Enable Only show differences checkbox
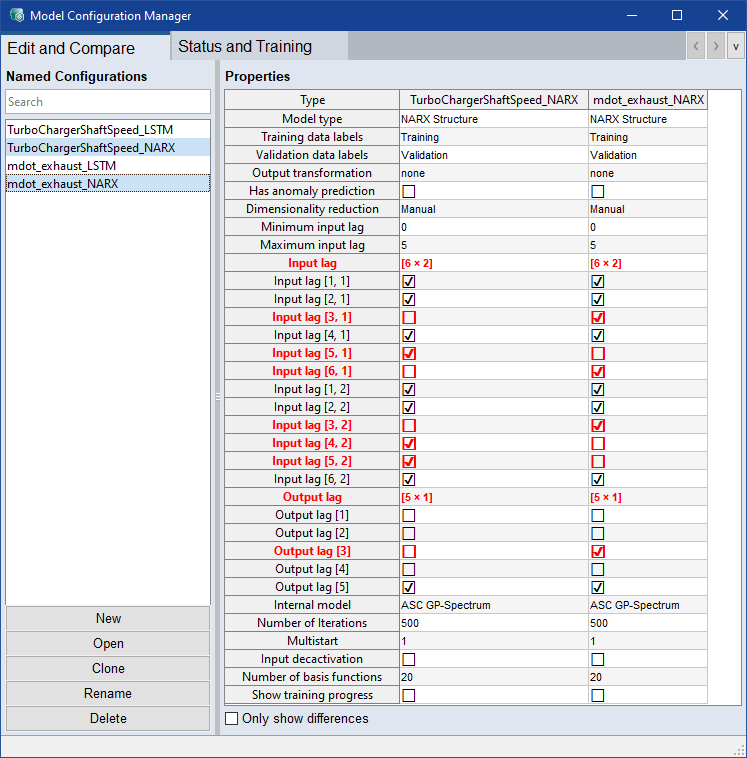 pos(232,718)
